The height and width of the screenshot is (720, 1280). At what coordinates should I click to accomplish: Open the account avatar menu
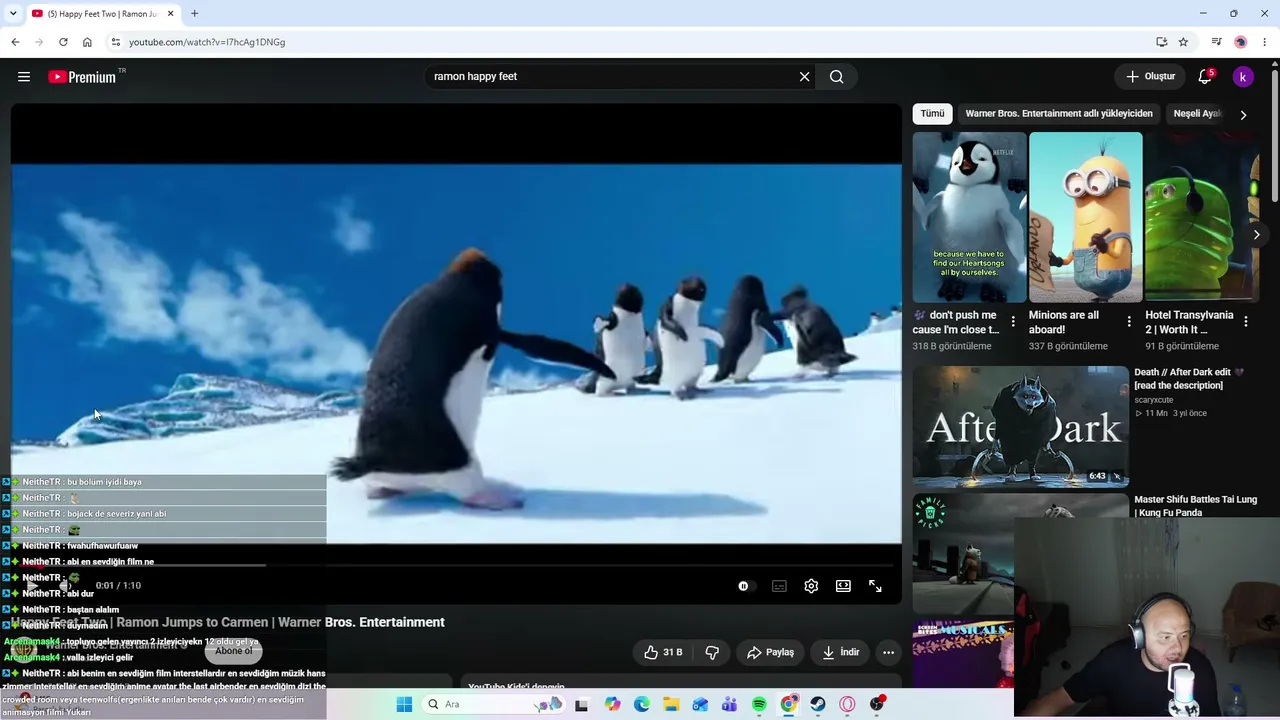coord(1243,77)
